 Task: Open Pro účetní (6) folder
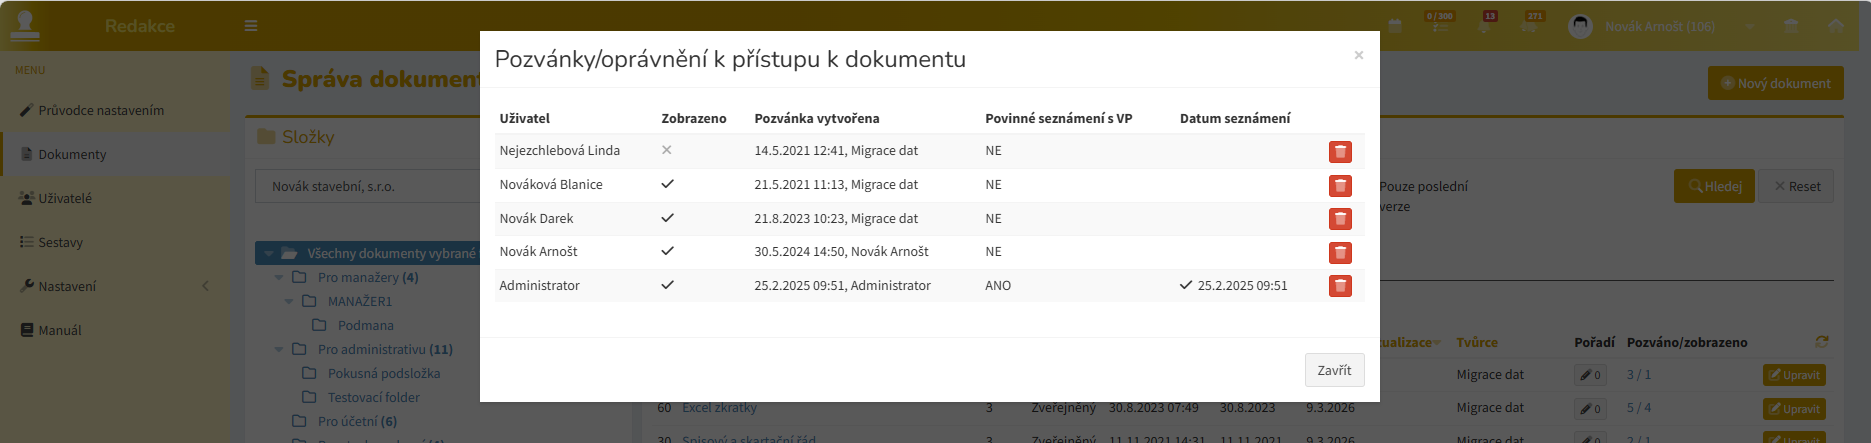357,421
